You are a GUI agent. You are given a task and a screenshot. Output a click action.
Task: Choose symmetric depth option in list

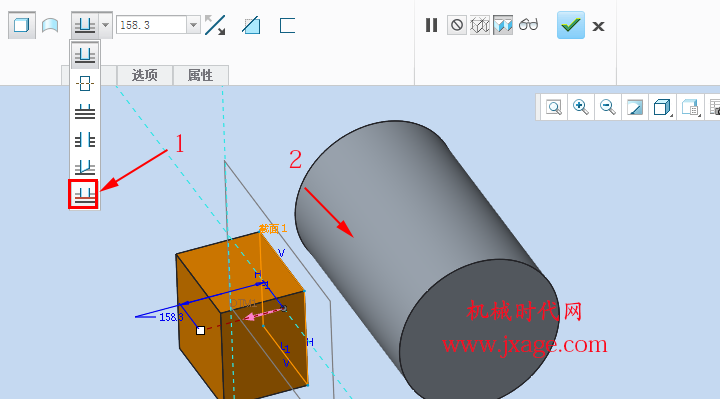[85, 84]
